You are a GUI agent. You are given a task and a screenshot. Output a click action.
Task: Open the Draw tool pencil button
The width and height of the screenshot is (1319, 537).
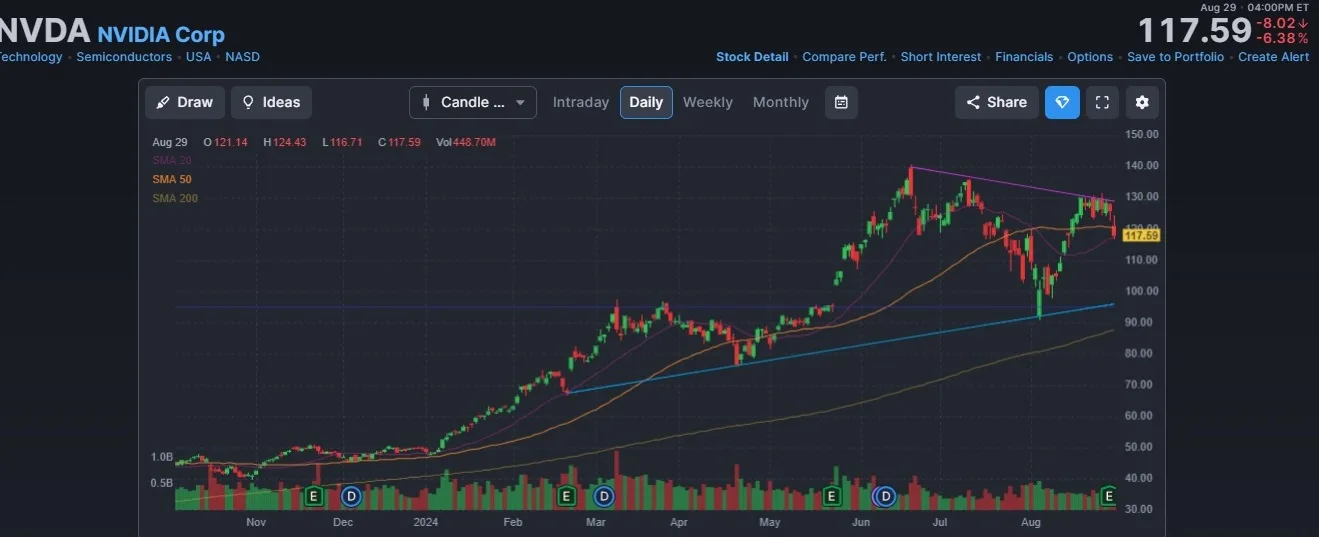tap(185, 102)
